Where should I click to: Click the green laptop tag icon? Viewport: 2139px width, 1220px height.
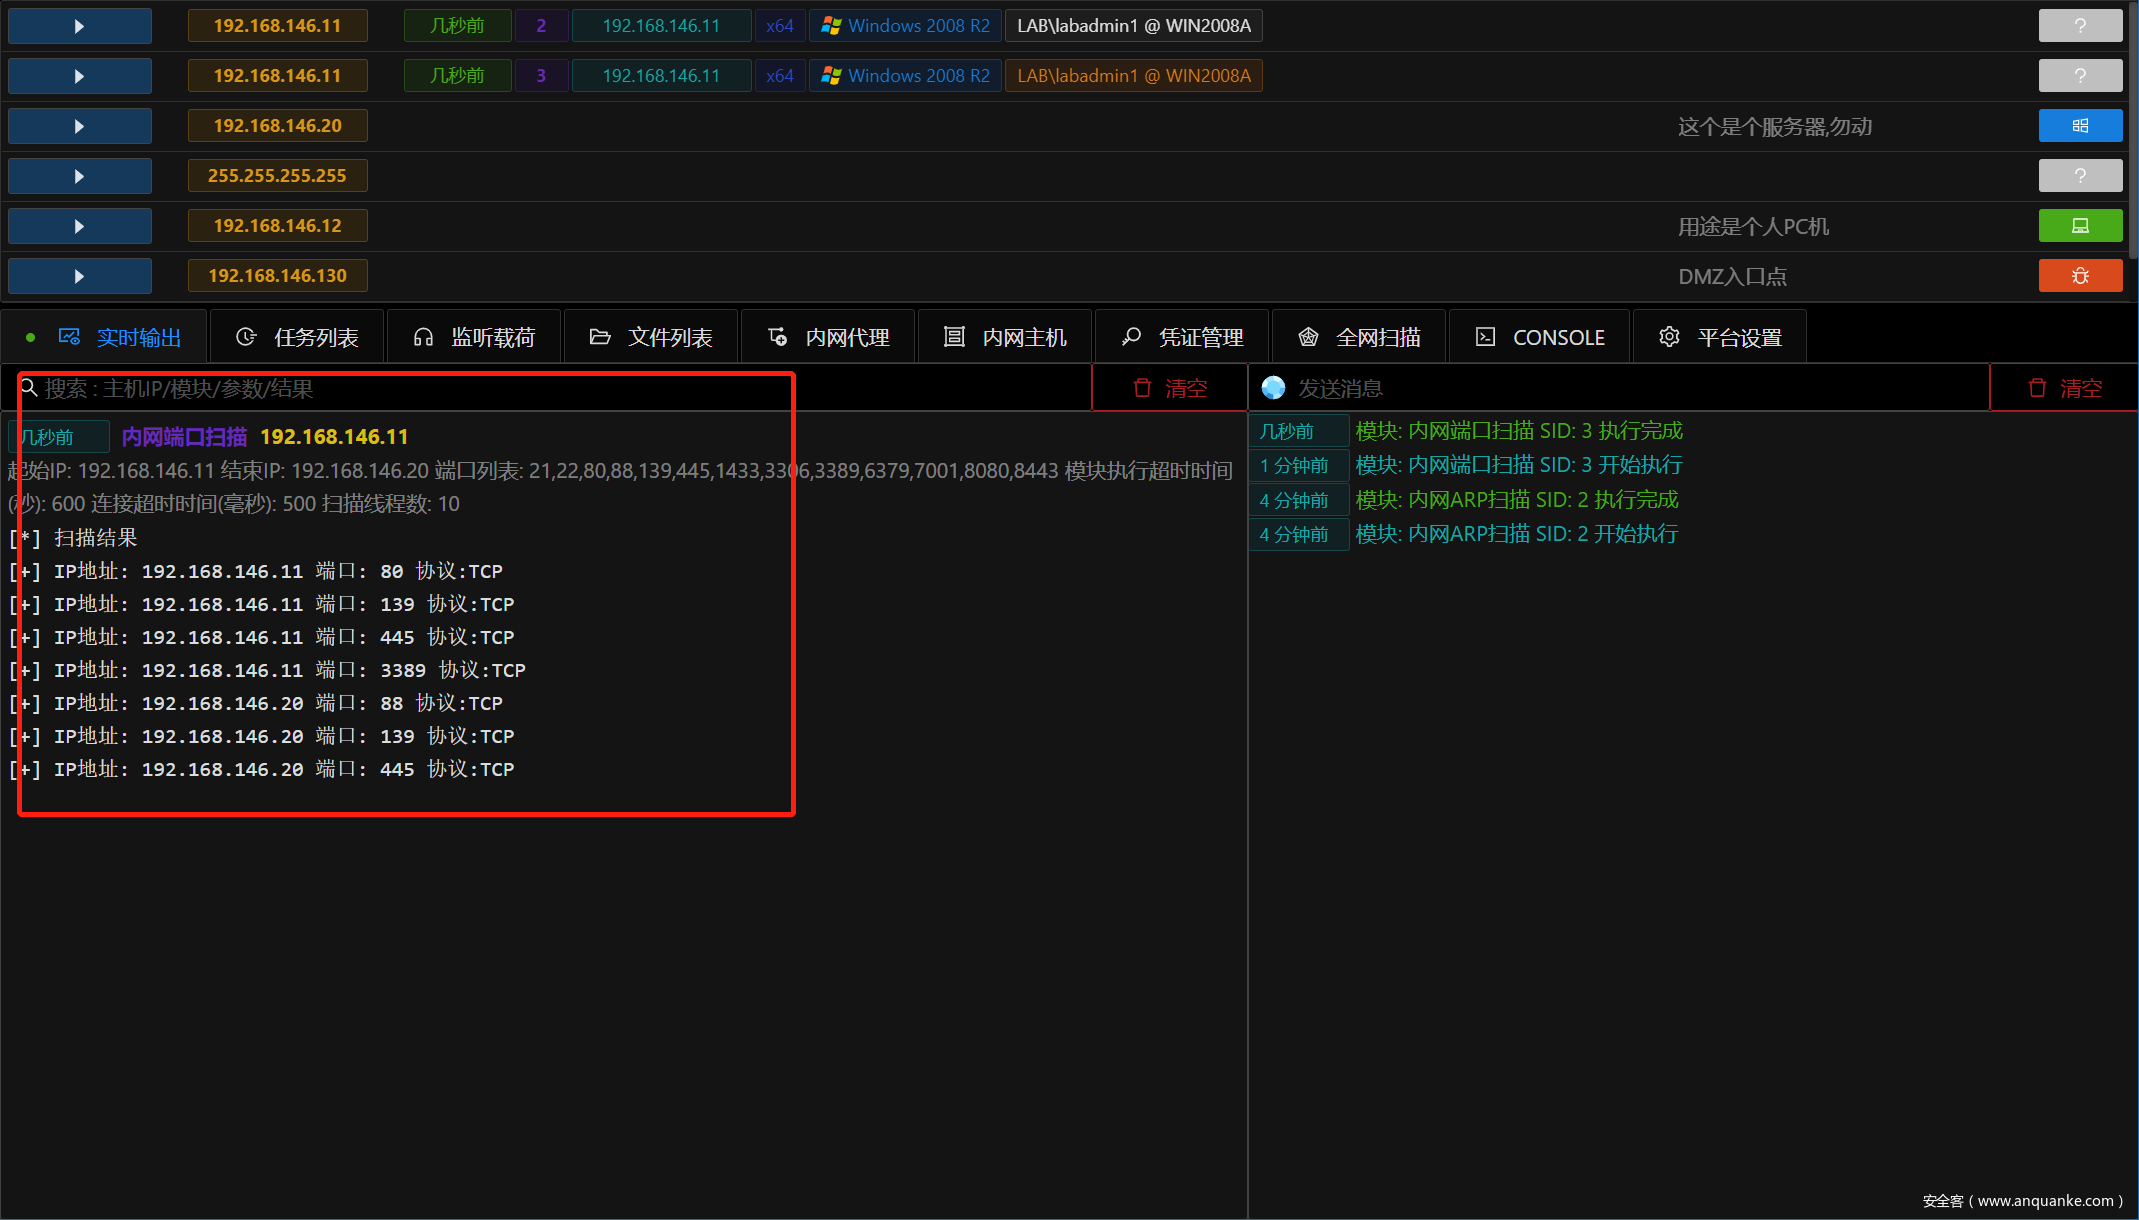tap(2080, 226)
